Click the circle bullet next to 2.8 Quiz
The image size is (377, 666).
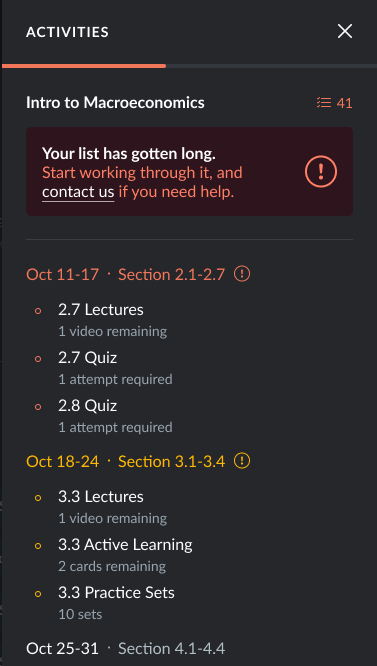coord(38,407)
